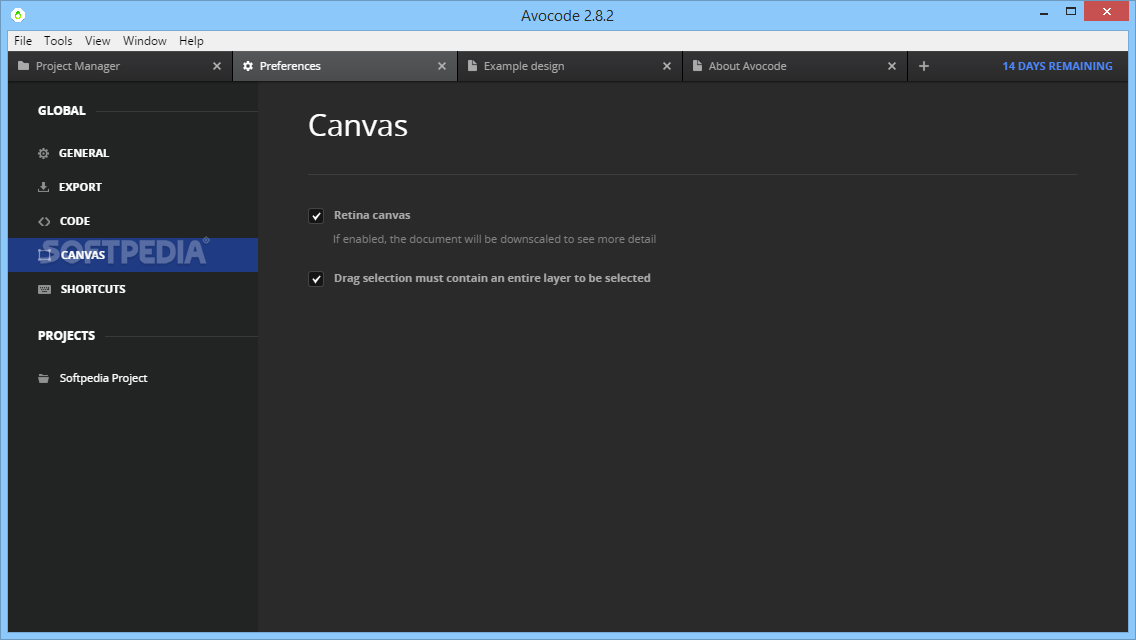Maximize the Avocode window

click(x=1071, y=12)
